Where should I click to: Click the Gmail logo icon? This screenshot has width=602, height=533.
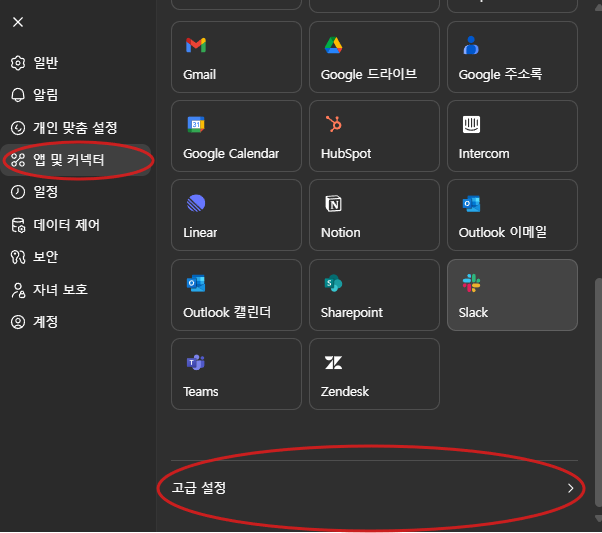[x=196, y=45]
